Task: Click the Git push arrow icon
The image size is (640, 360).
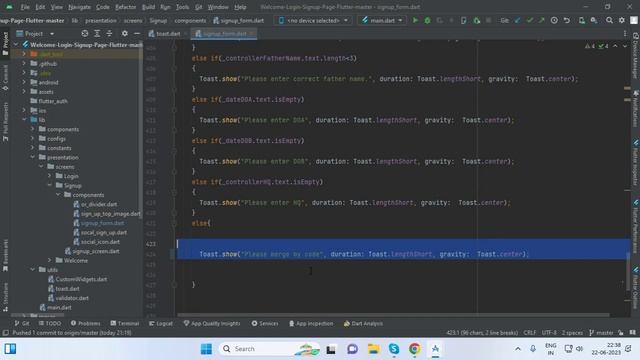Action: [x=542, y=20]
